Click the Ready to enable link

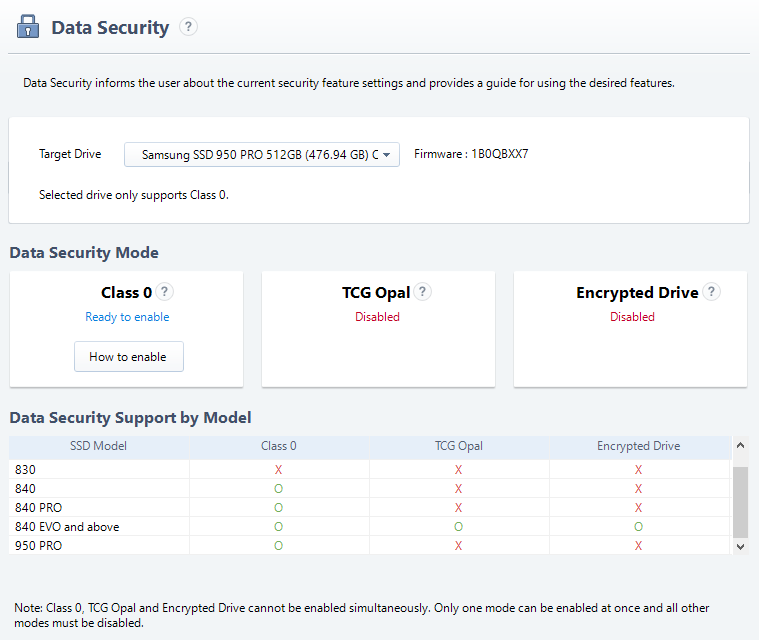[127, 317]
